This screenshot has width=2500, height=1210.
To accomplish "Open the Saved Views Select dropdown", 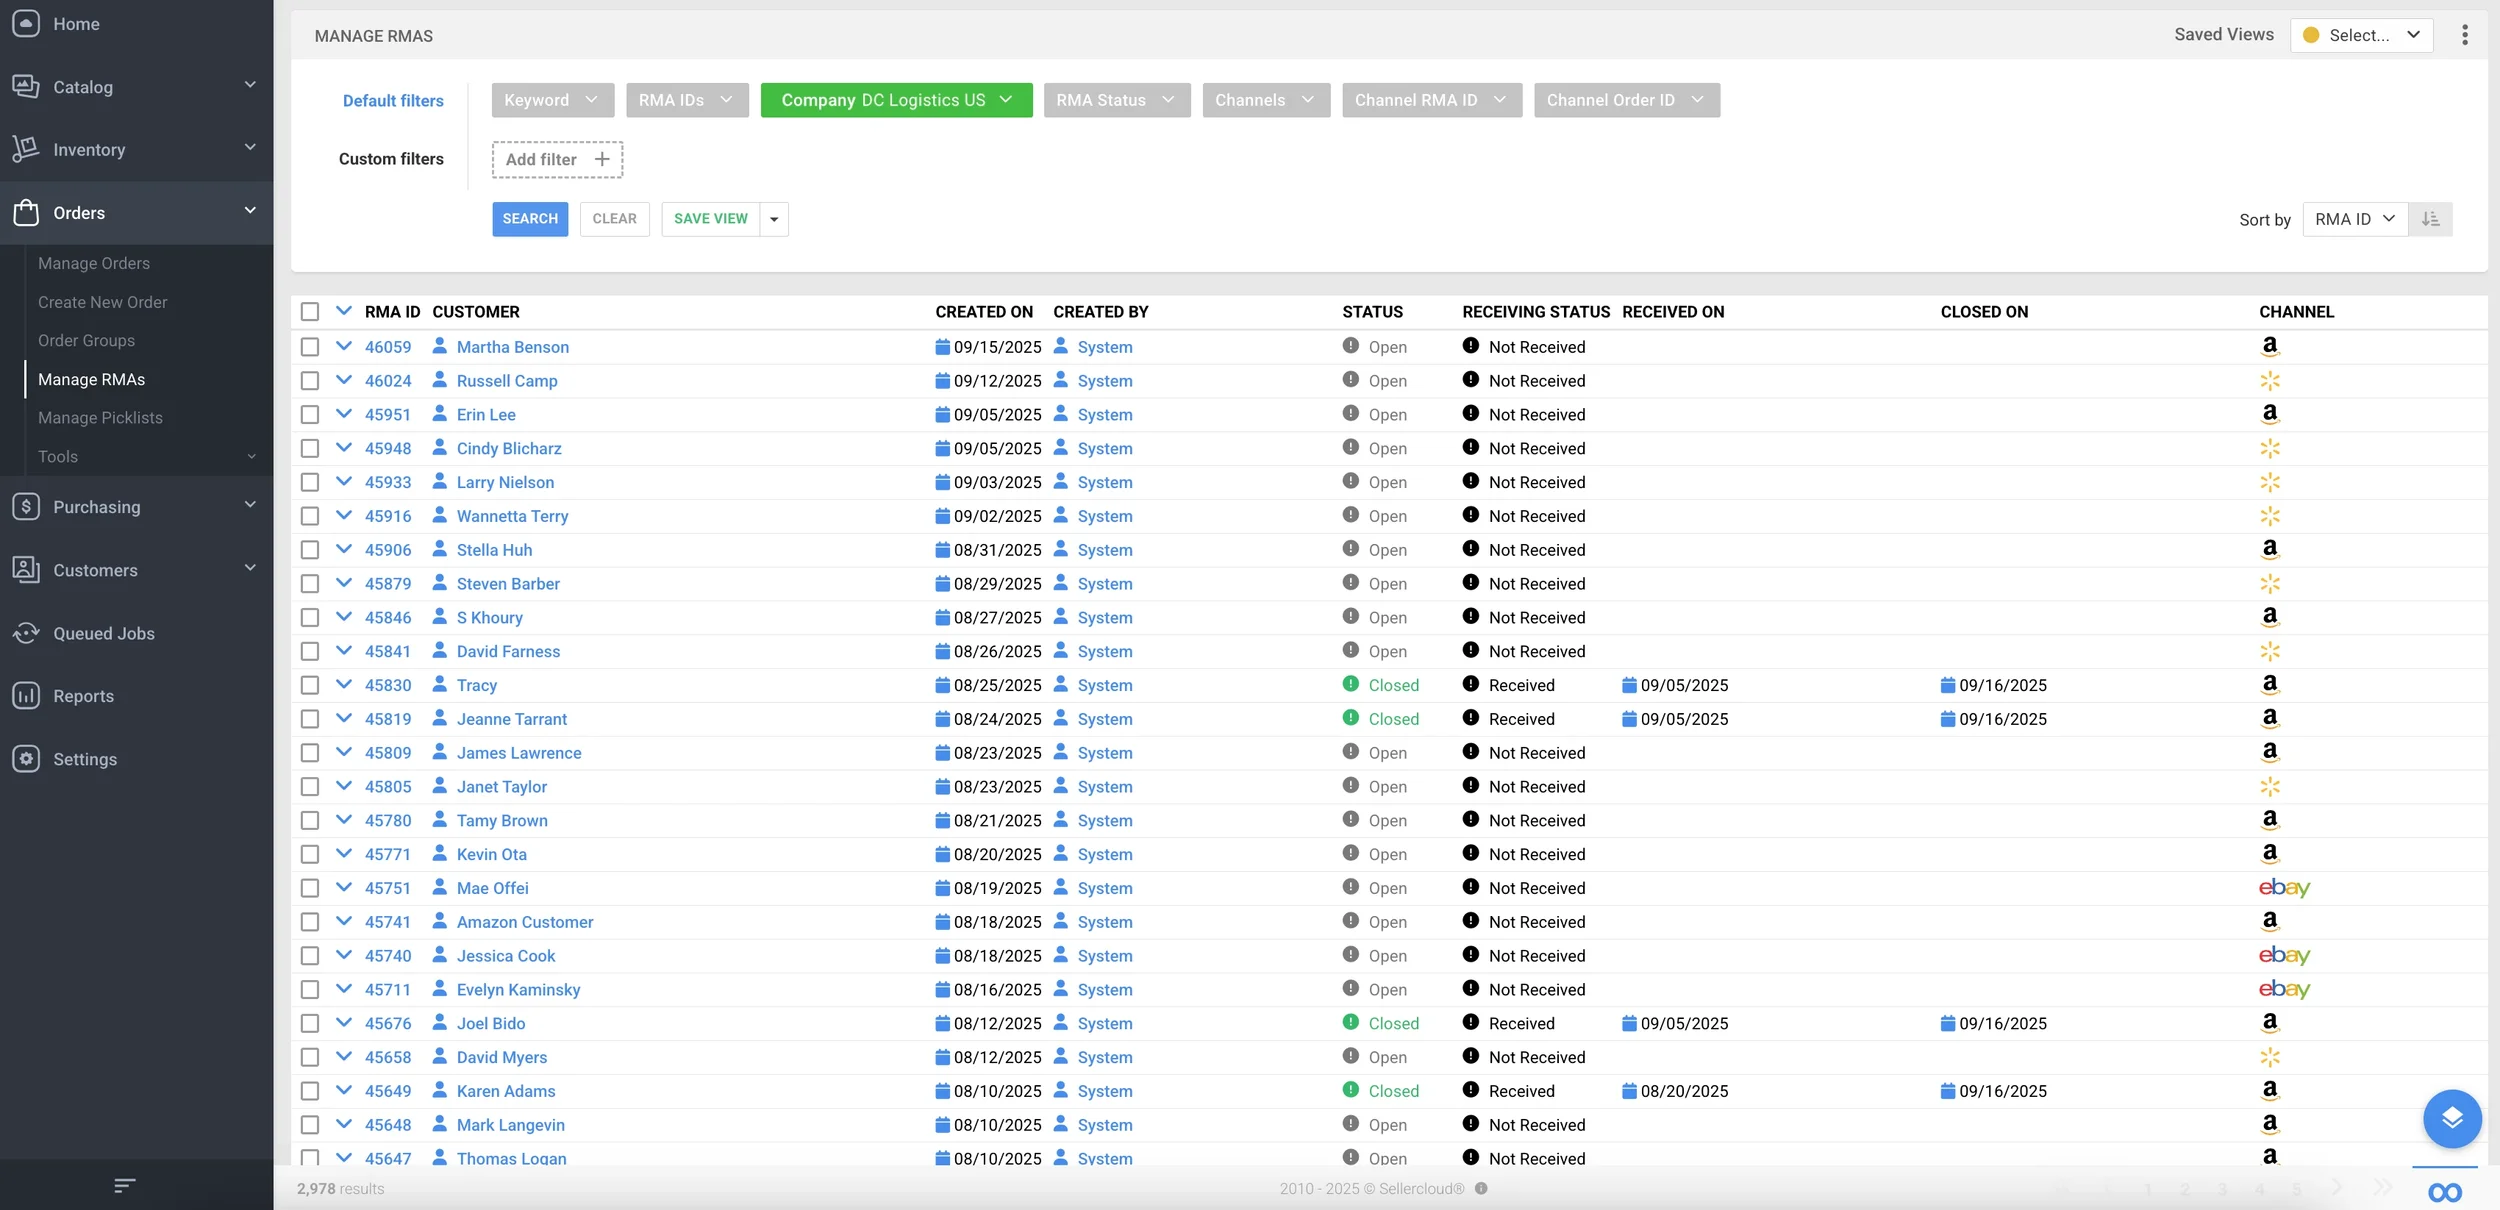I will coord(2361,35).
